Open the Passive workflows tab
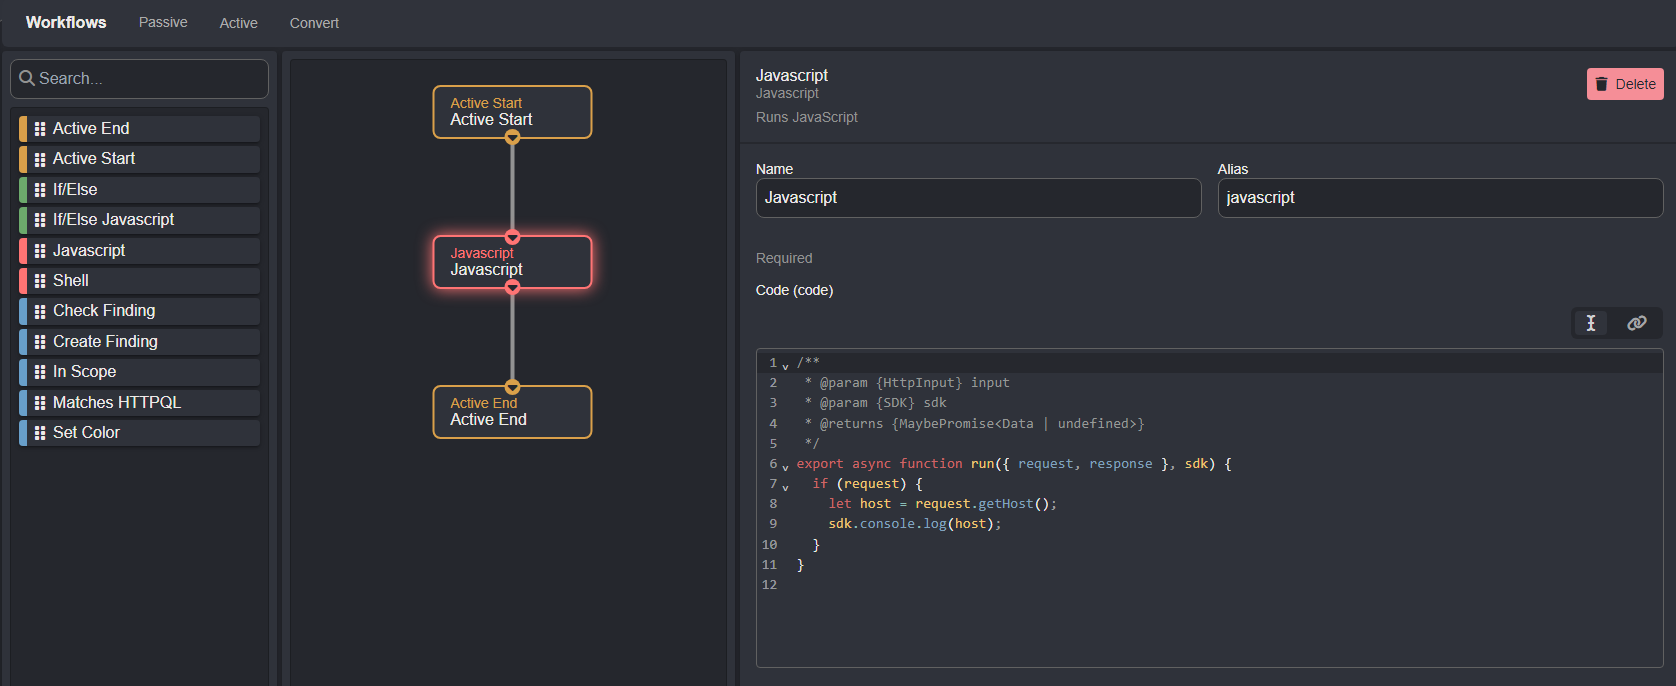Image resolution: width=1676 pixels, height=686 pixels. pos(163,22)
